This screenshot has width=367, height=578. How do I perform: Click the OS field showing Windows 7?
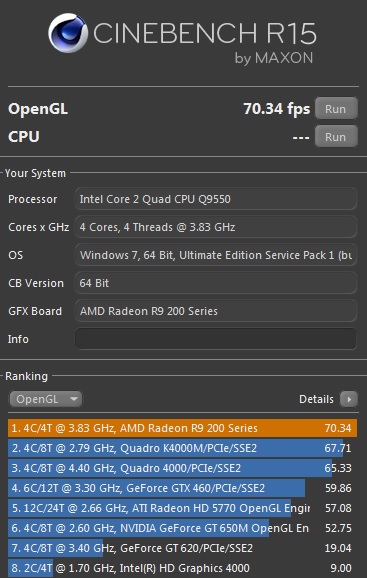(x=216, y=255)
